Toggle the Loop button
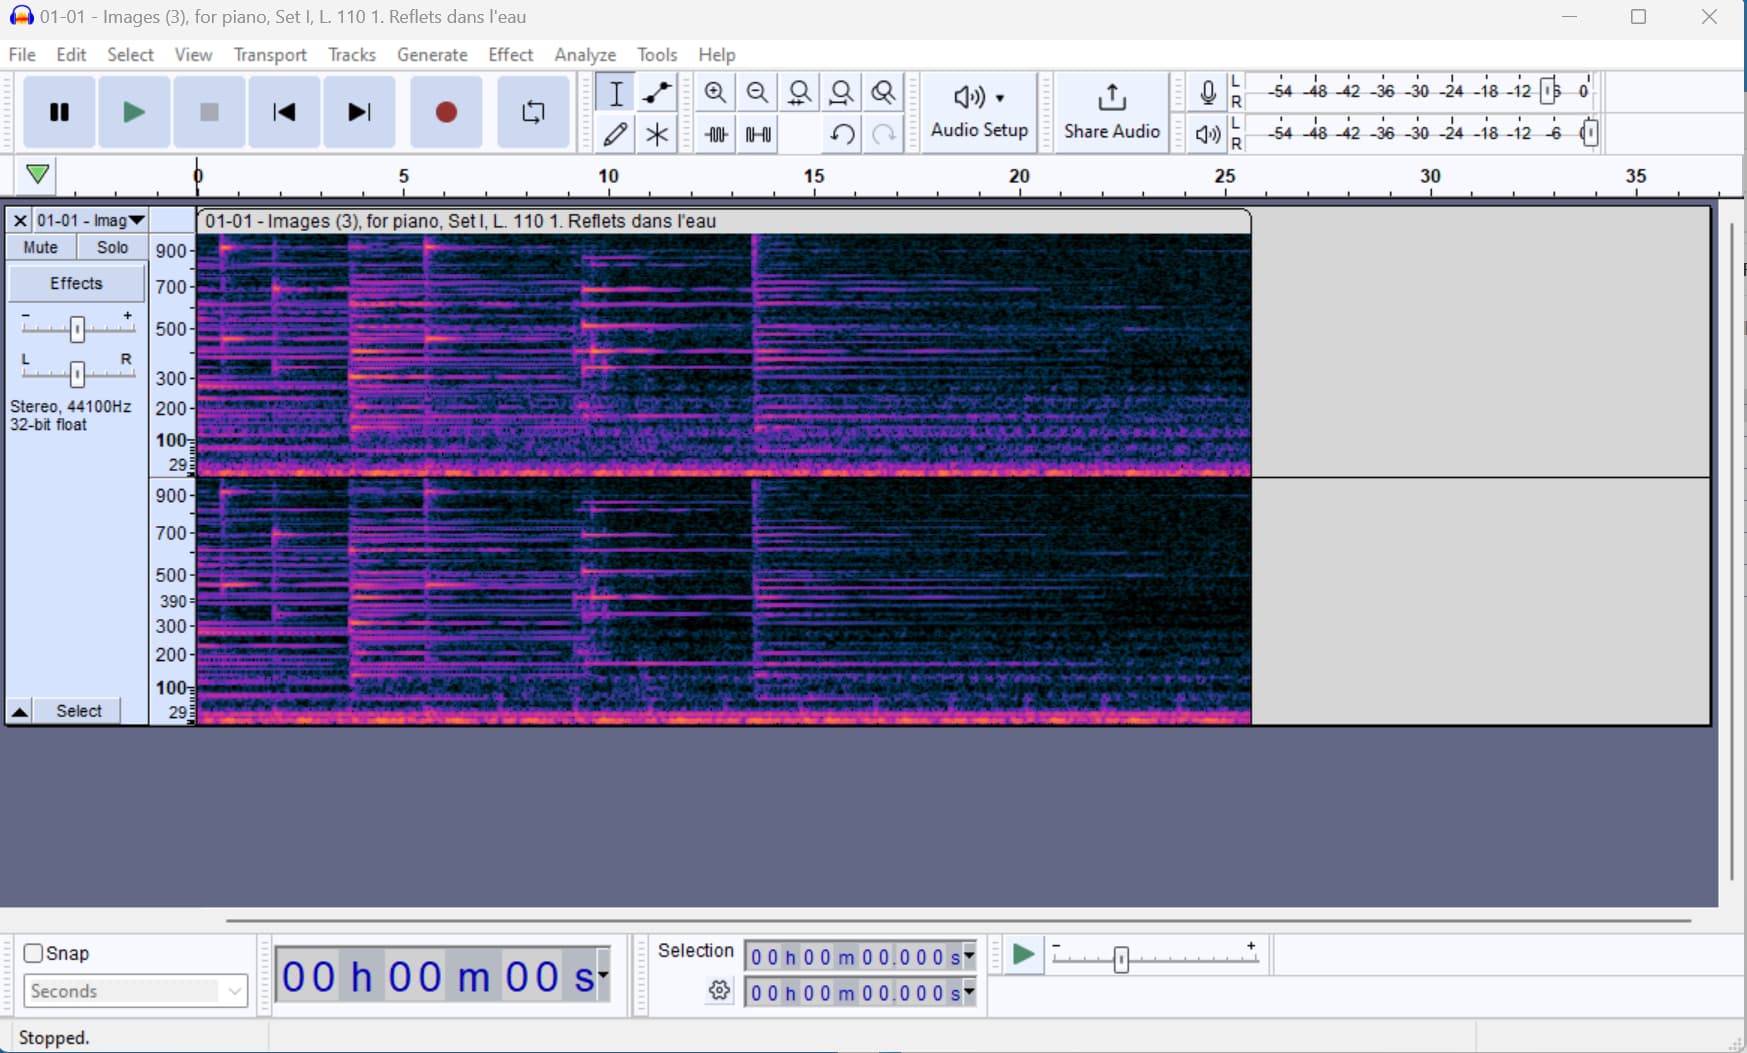 pos(533,112)
